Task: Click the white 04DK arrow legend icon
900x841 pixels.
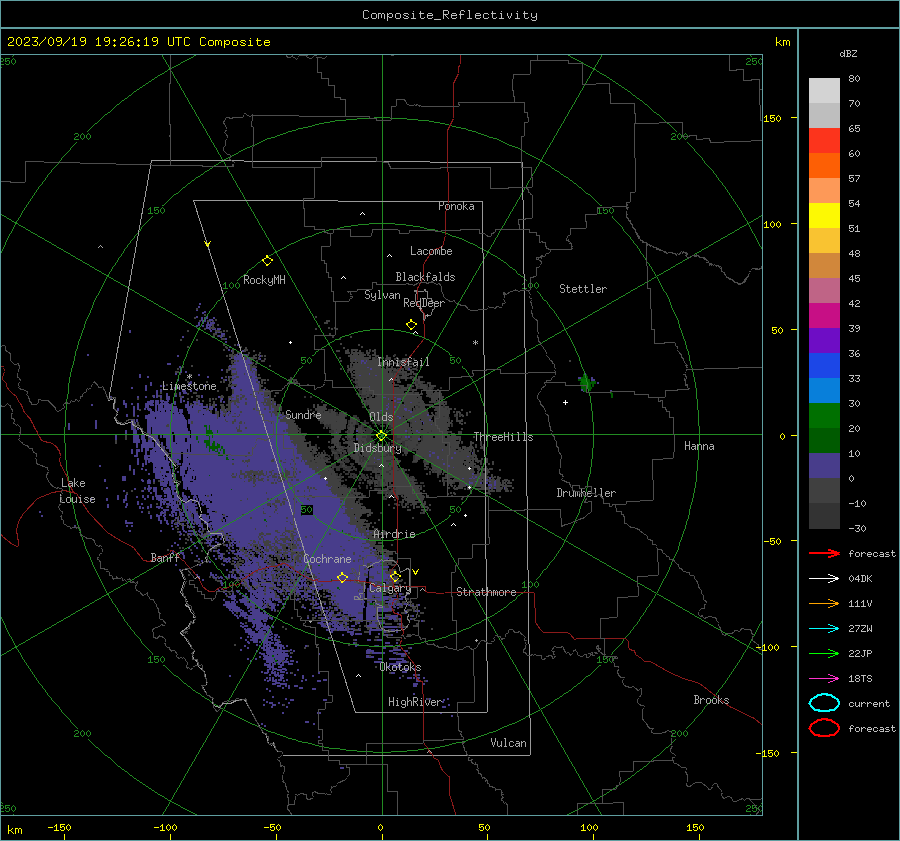Action: pyautogui.click(x=825, y=579)
